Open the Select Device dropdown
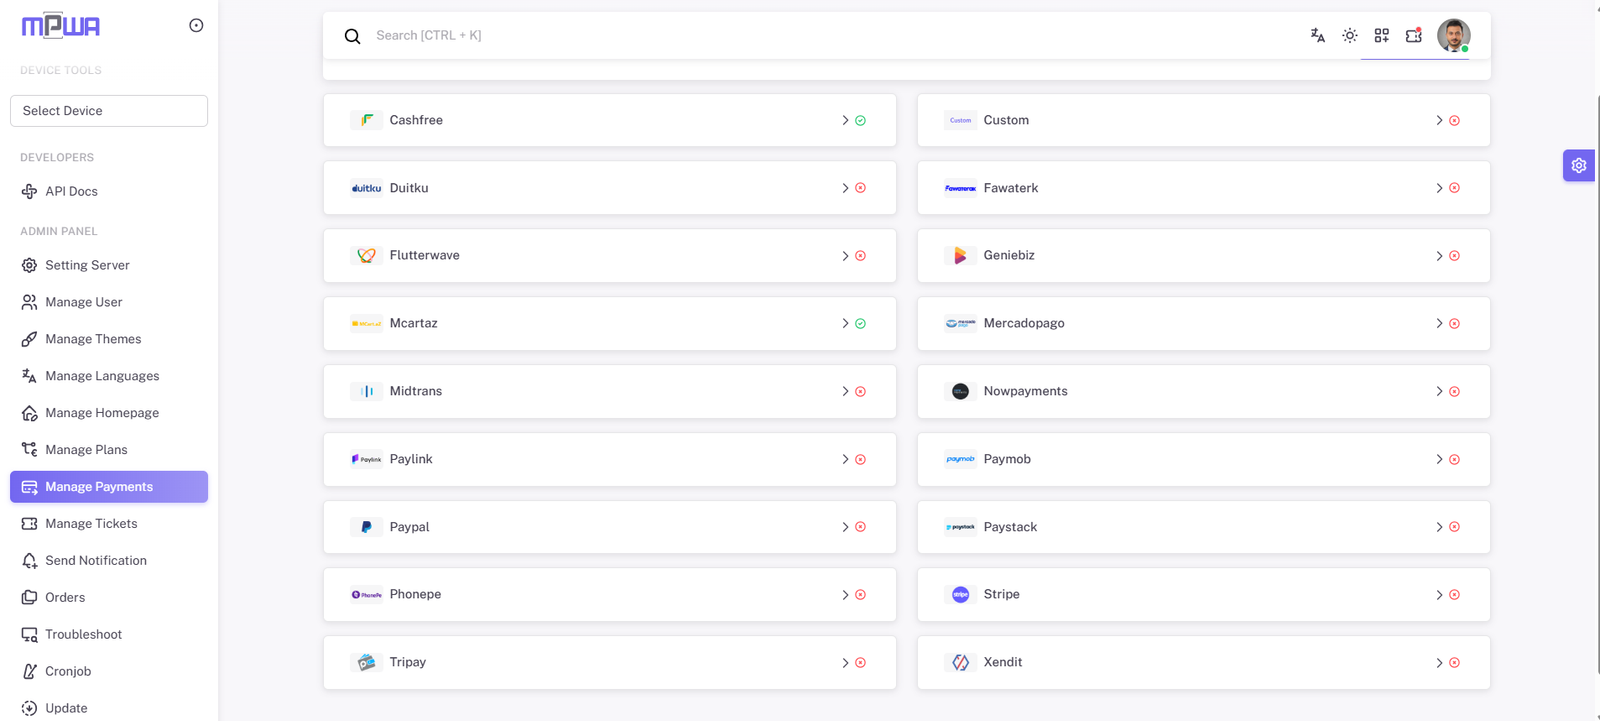The height and width of the screenshot is (721, 1600). pyautogui.click(x=109, y=111)
